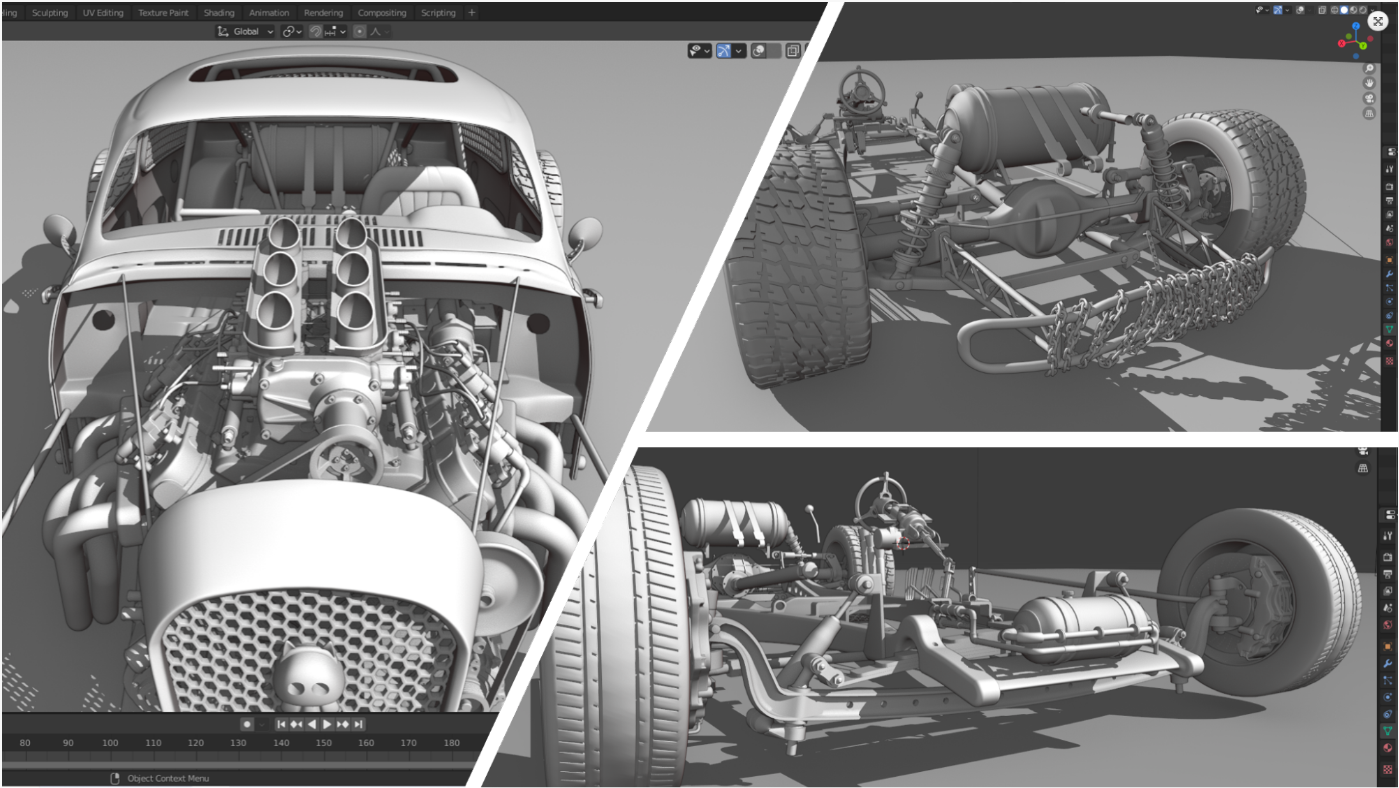Open eye-icon object visibility dropdown, left viewport
The height and width of the screenshot is (788, 1399).
click(699, 50)
